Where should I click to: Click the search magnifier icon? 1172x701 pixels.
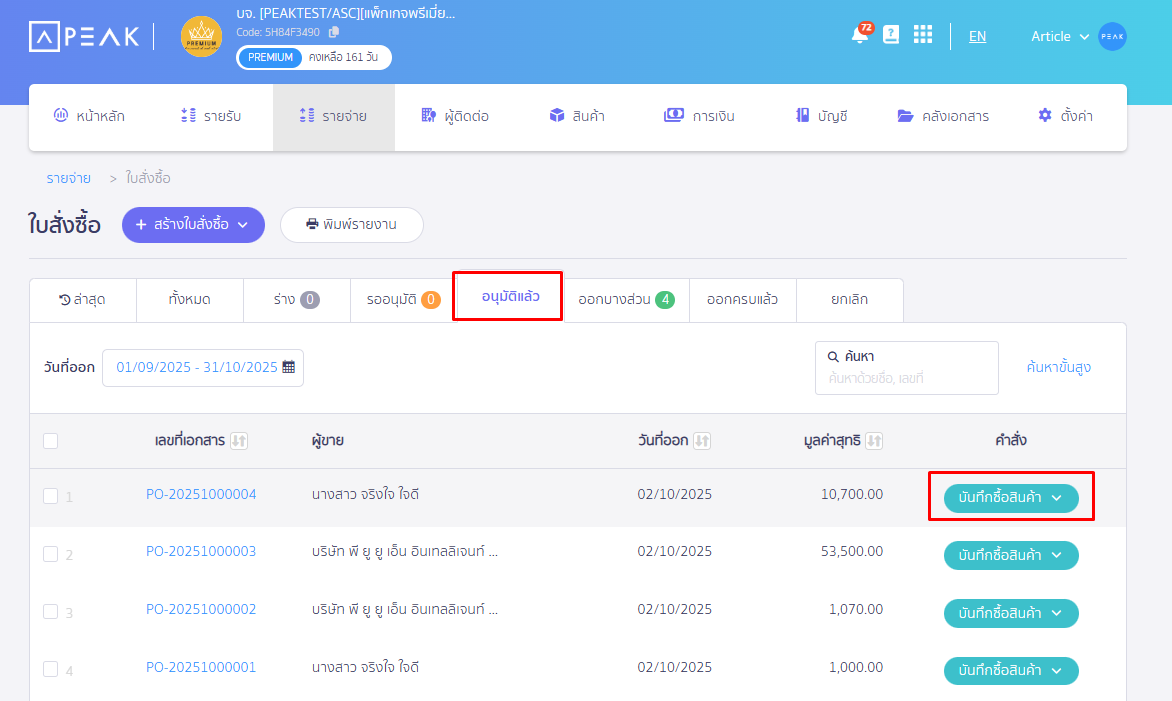832,356
